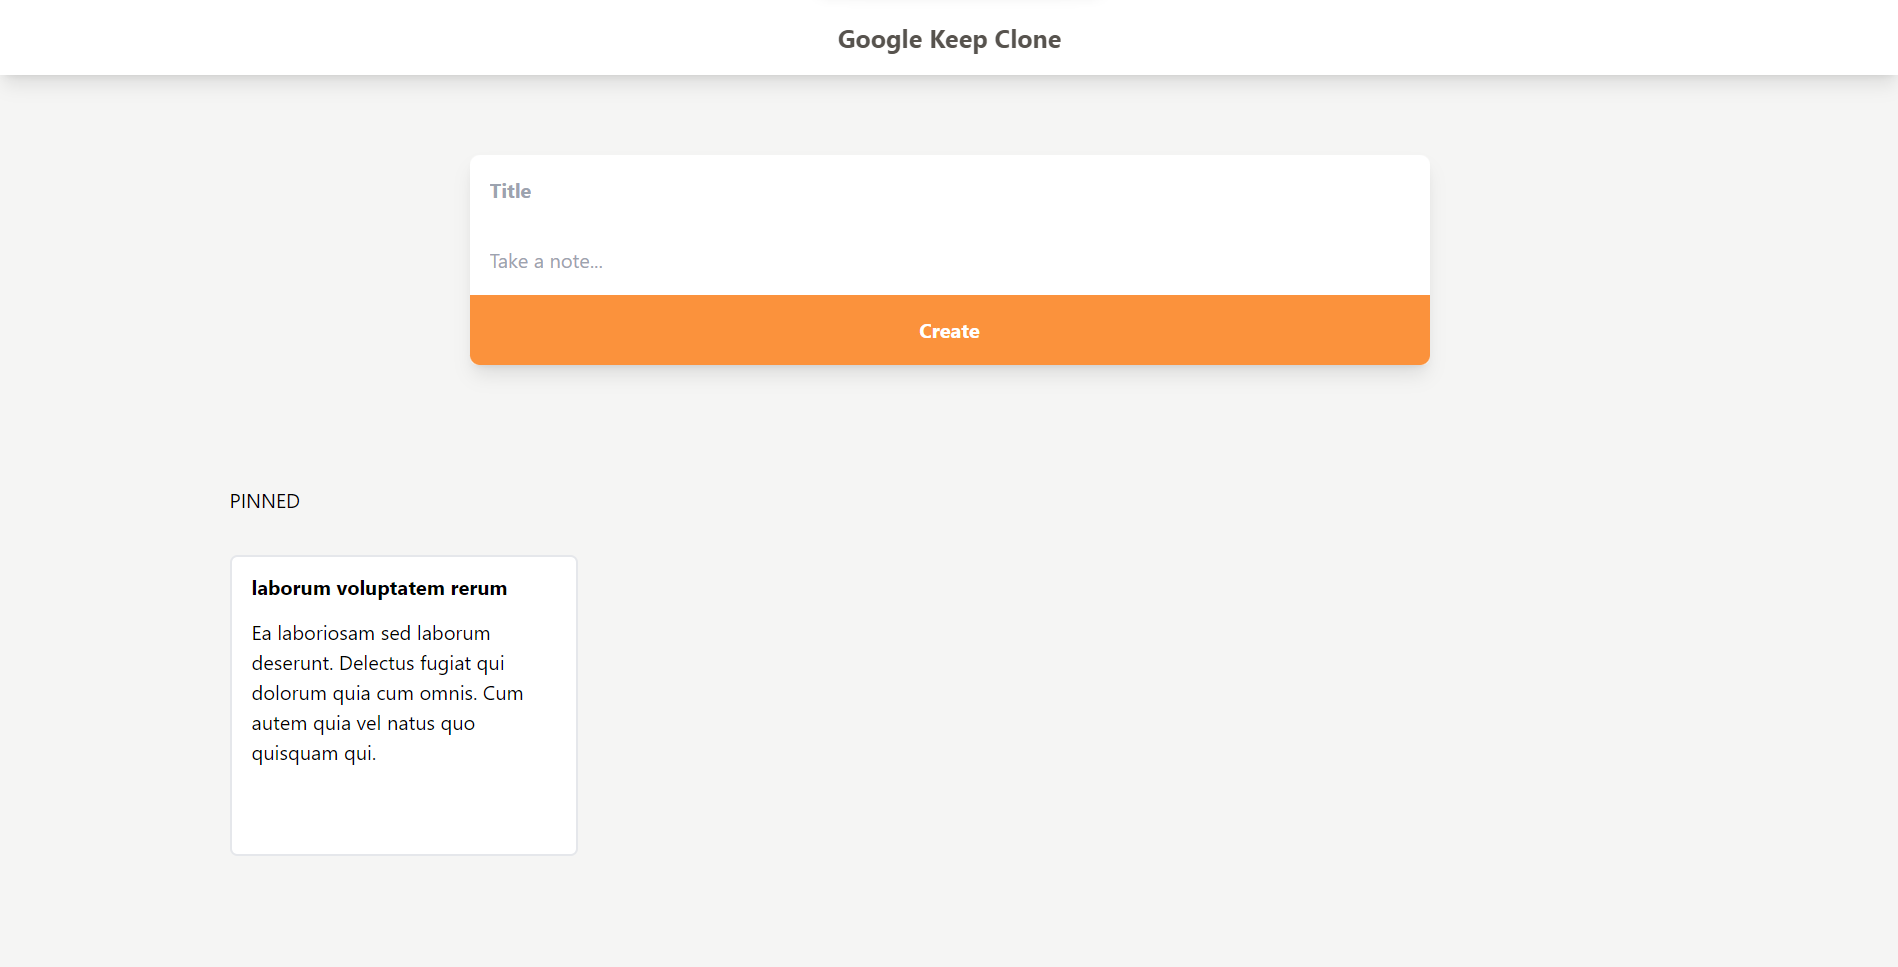1898x967 pixels.
Task: Open the 'laborum voluptatem rerum' note card
Action: coord(404,705)
